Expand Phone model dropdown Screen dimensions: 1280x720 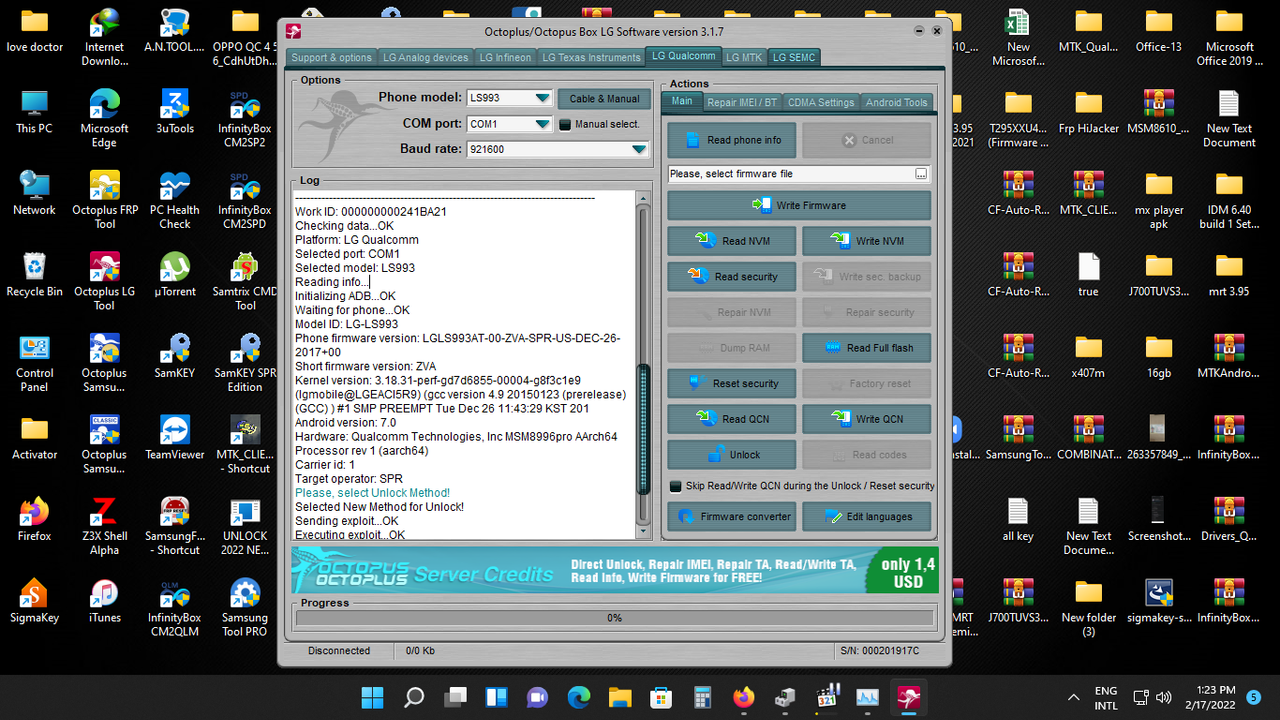pos(542,98)
